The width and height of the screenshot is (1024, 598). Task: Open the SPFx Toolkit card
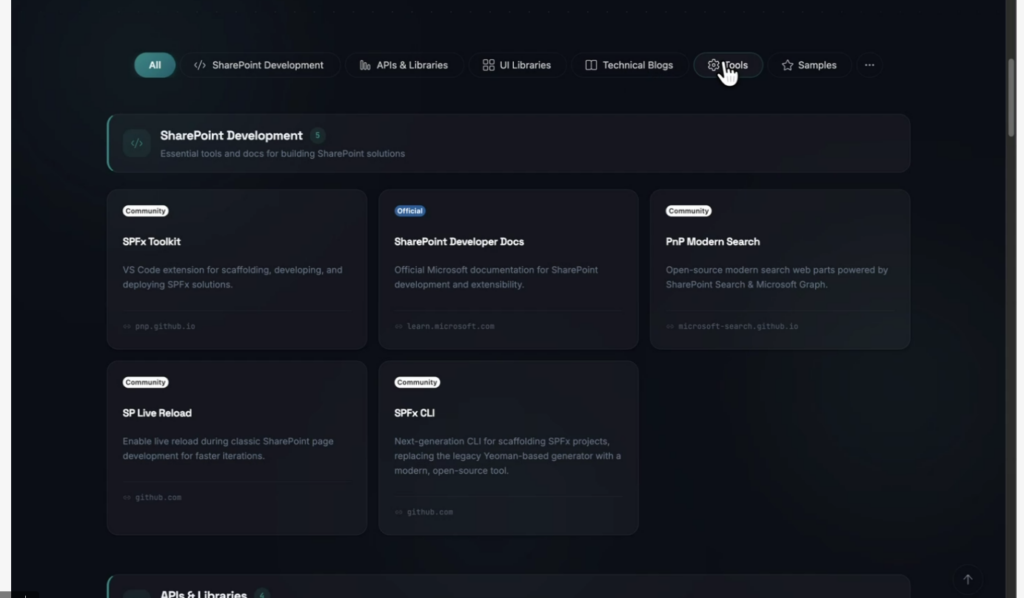[x=237, y=270]
